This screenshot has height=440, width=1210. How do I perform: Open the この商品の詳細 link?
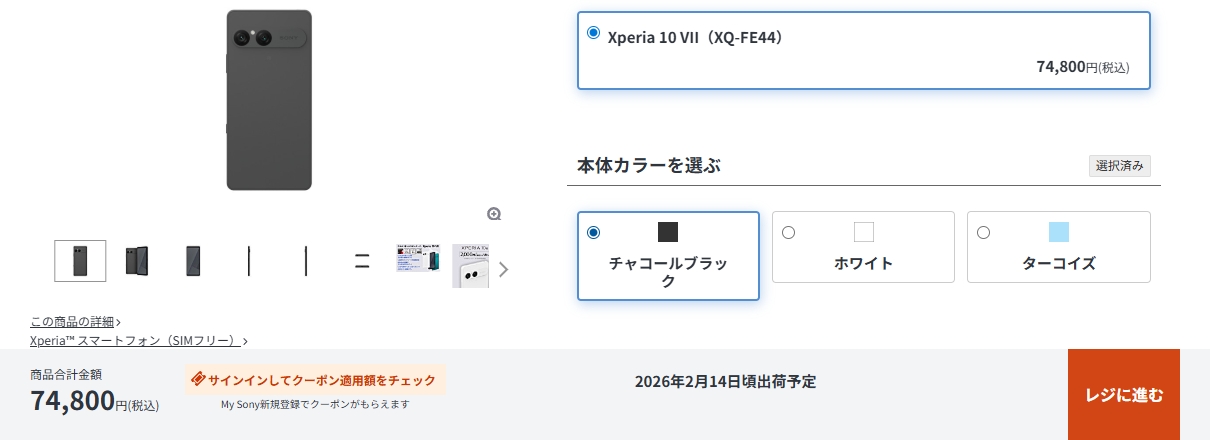[72, 321]
